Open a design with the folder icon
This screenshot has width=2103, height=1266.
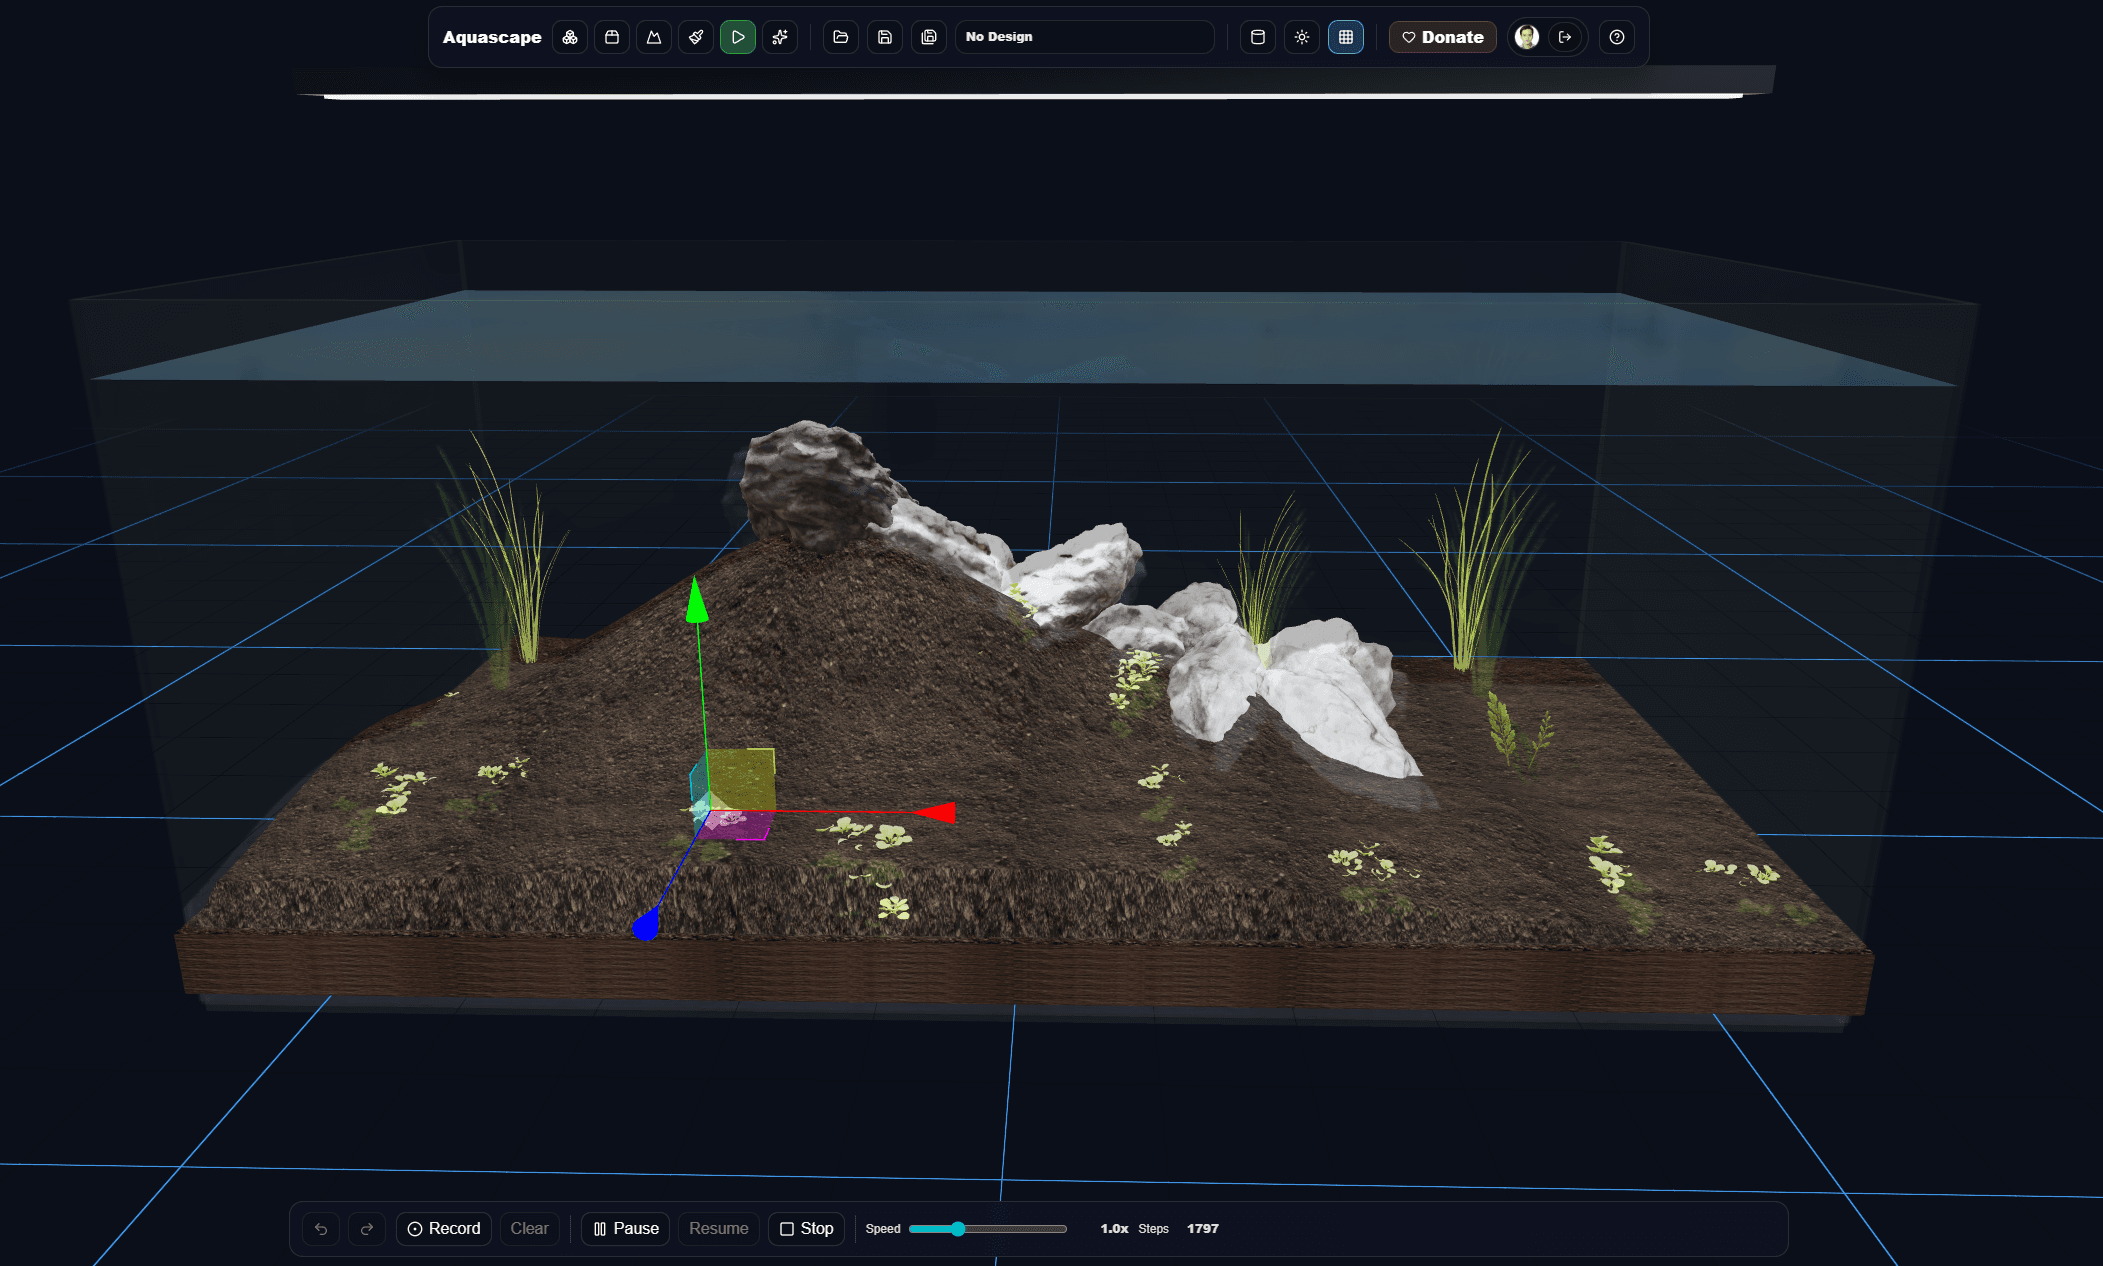[841, 37]
